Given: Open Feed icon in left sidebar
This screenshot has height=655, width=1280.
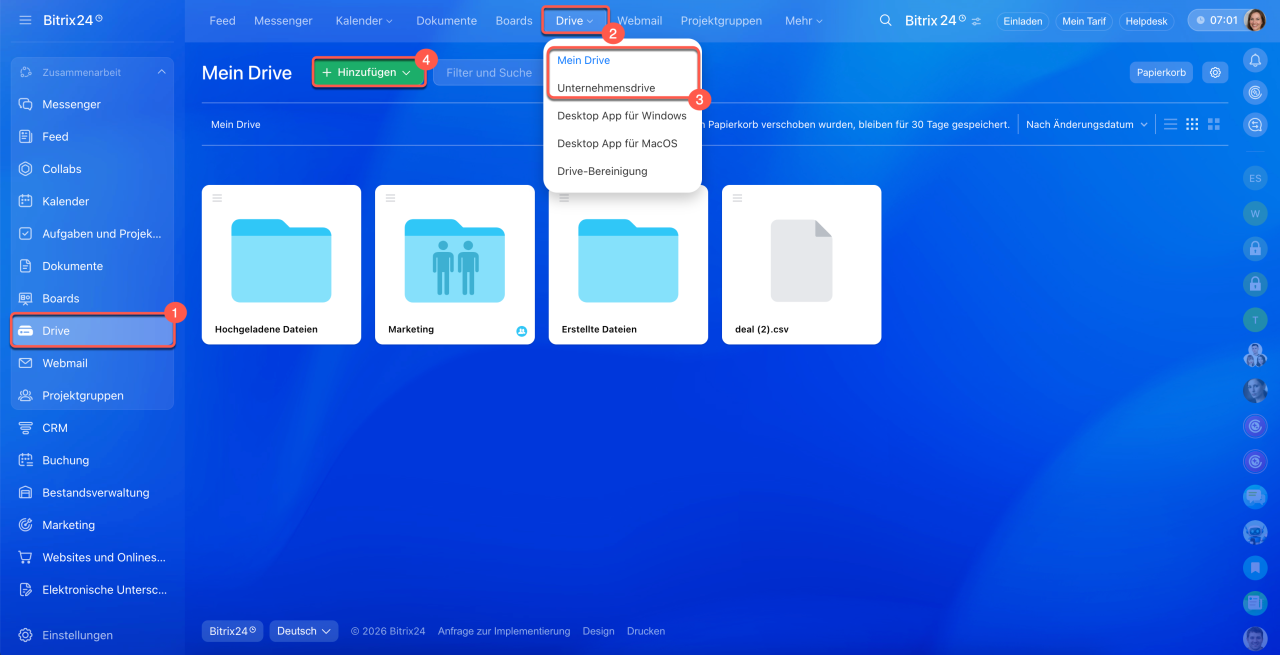Looking at the screenshot, I should tap(26, 136).
